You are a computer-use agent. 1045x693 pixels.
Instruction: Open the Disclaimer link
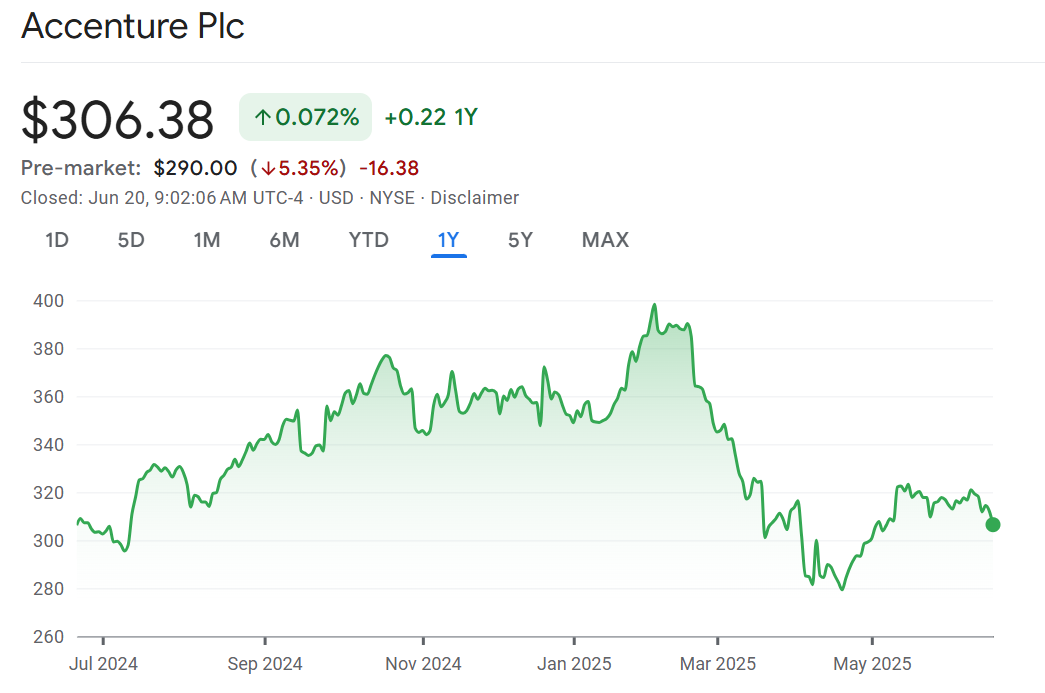(474, 198)
